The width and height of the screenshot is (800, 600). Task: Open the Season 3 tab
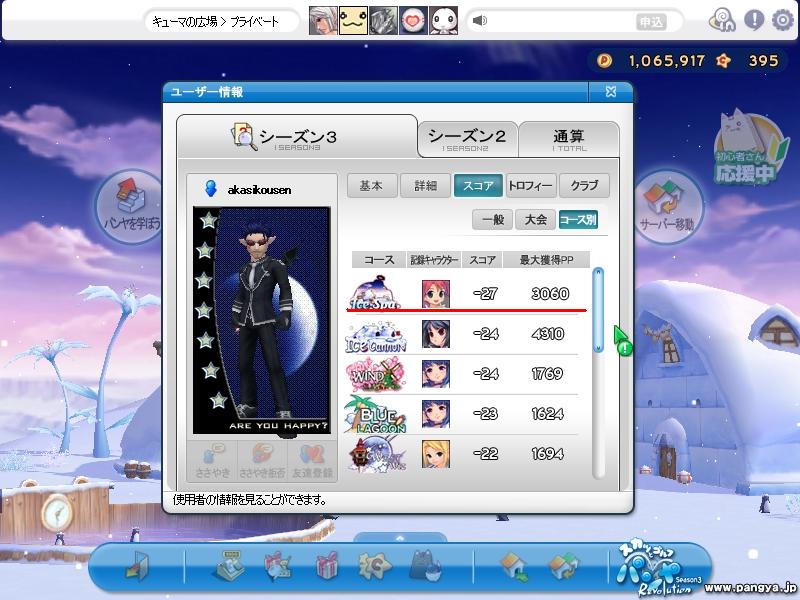coord(297,137)
